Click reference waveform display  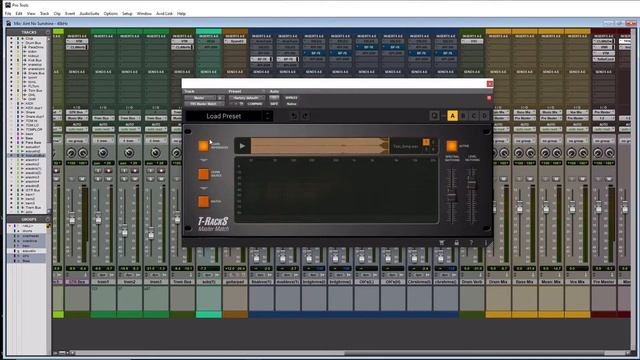pos(319,146)
